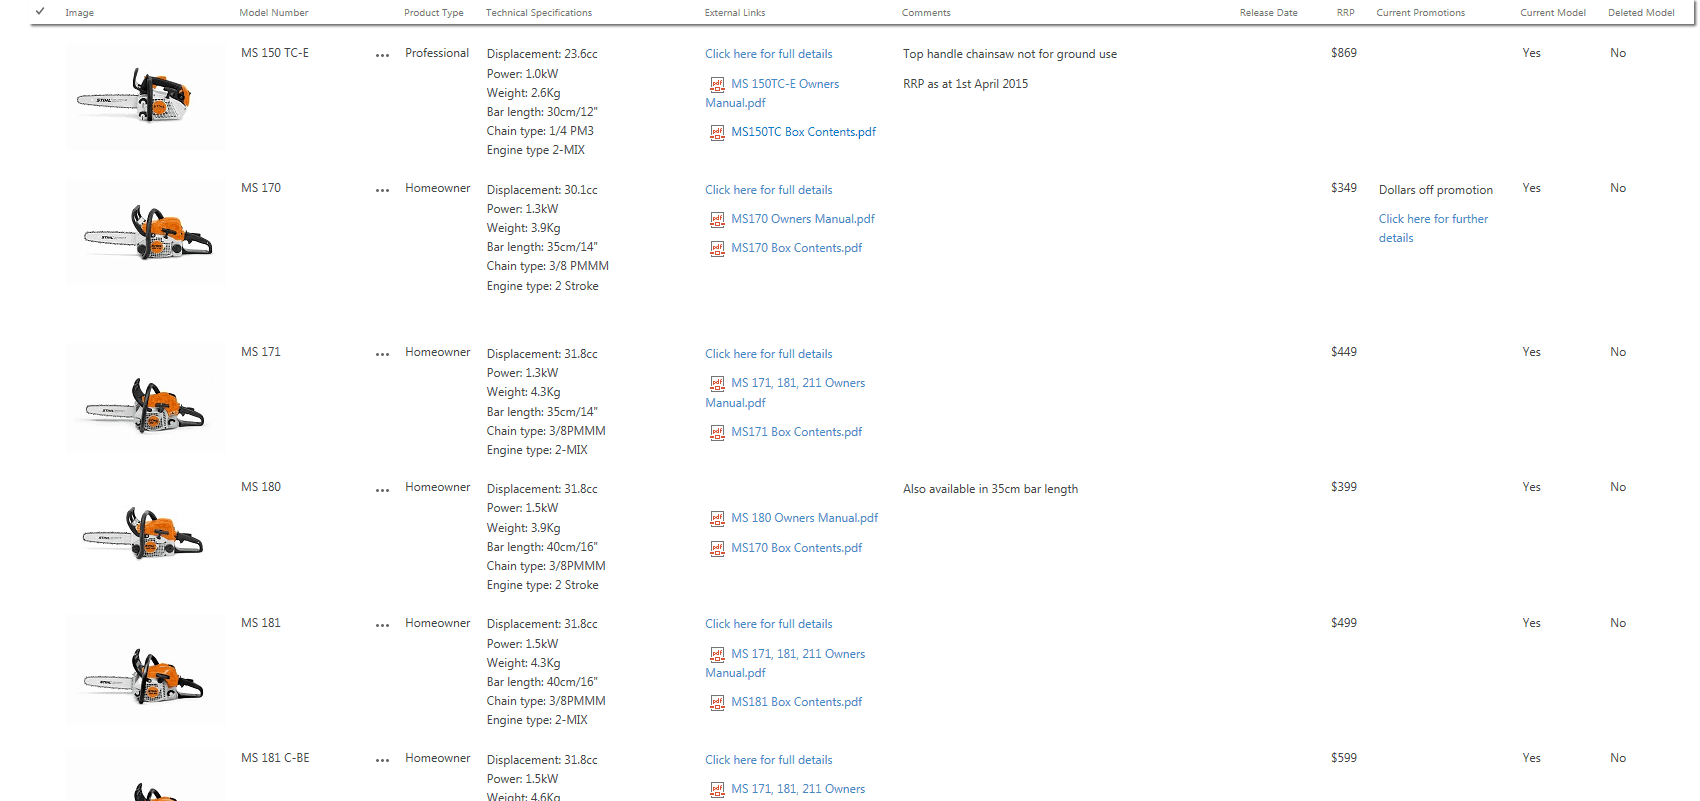
Task: Click the 'Professional' product type cell
Action: click(x=437, y=53)
